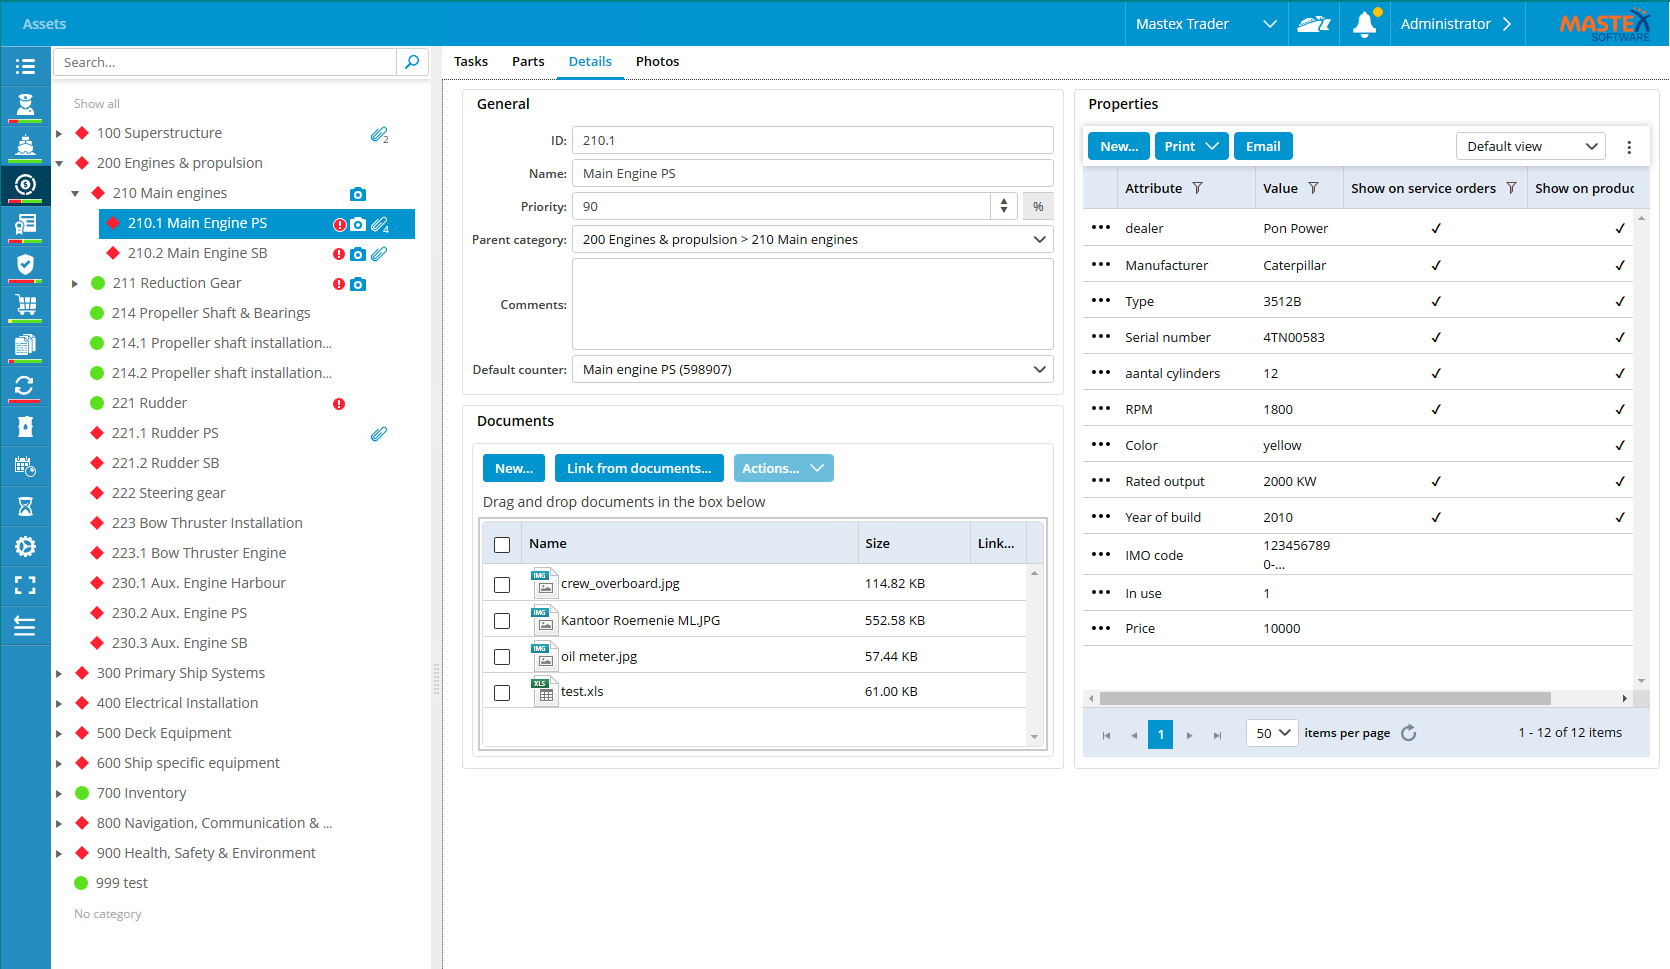The image size is (1670, 969).
Task: Check the test.xls checkbox
Action: coord(502,692)
